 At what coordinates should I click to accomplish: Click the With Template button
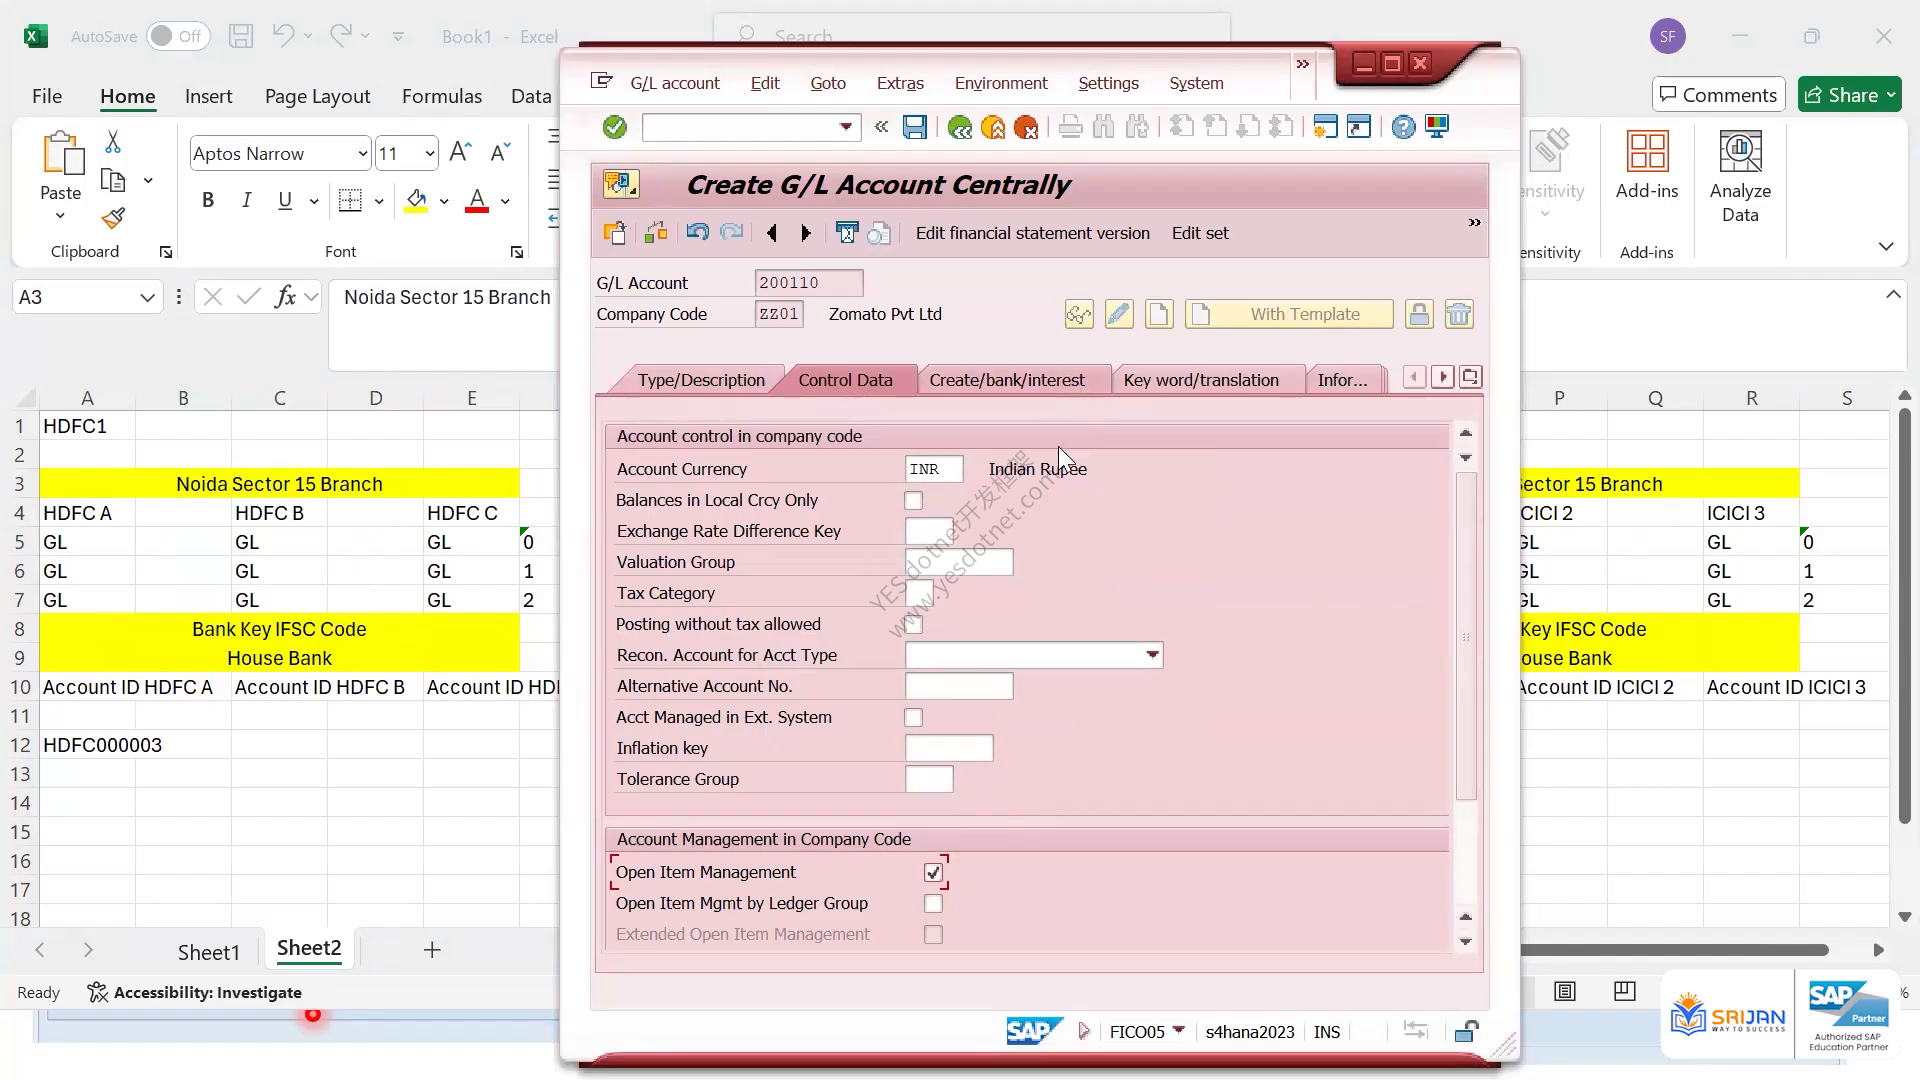pyautogui.click(x=1289, y=314)
